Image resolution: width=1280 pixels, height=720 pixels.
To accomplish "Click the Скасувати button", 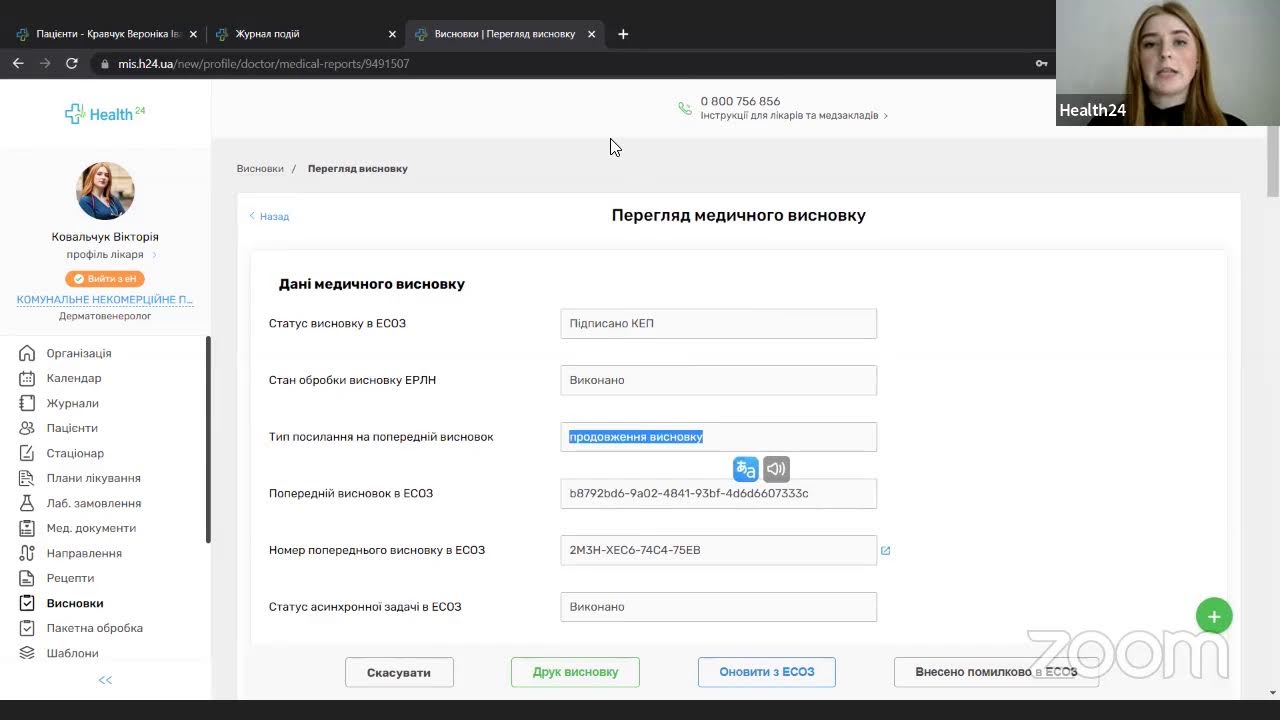I will point(399,672).
